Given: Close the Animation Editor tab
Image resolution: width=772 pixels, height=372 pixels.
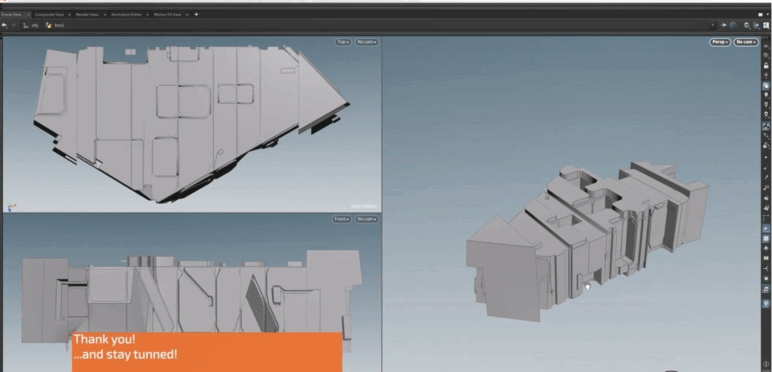Looking at the screenshot, I should point(147,14).
